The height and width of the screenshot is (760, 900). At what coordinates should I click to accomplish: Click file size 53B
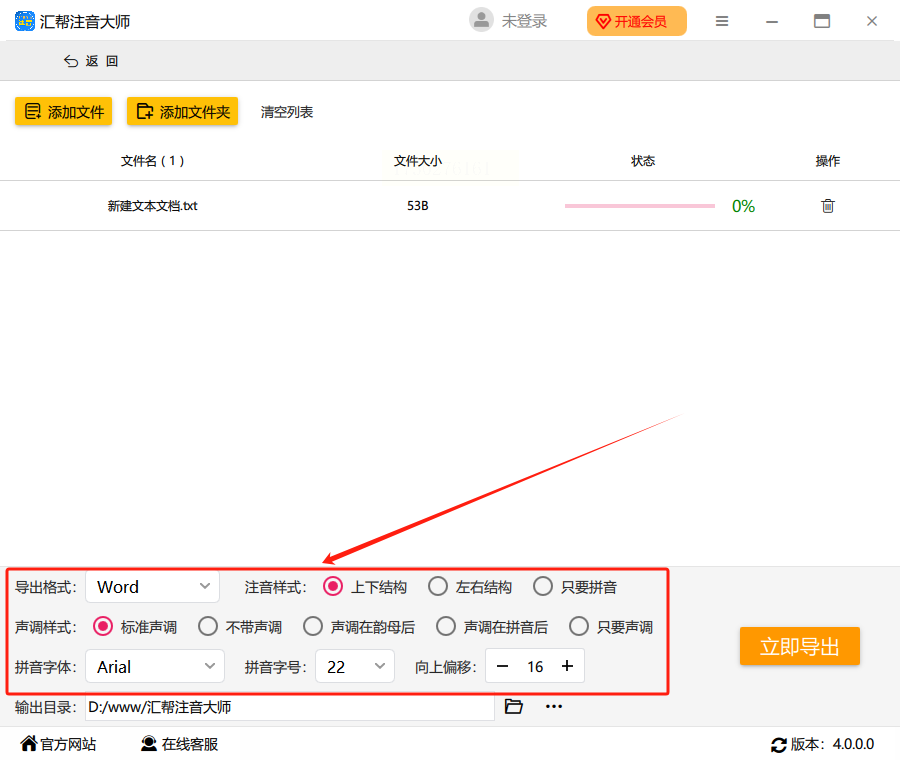pos(418,205)
